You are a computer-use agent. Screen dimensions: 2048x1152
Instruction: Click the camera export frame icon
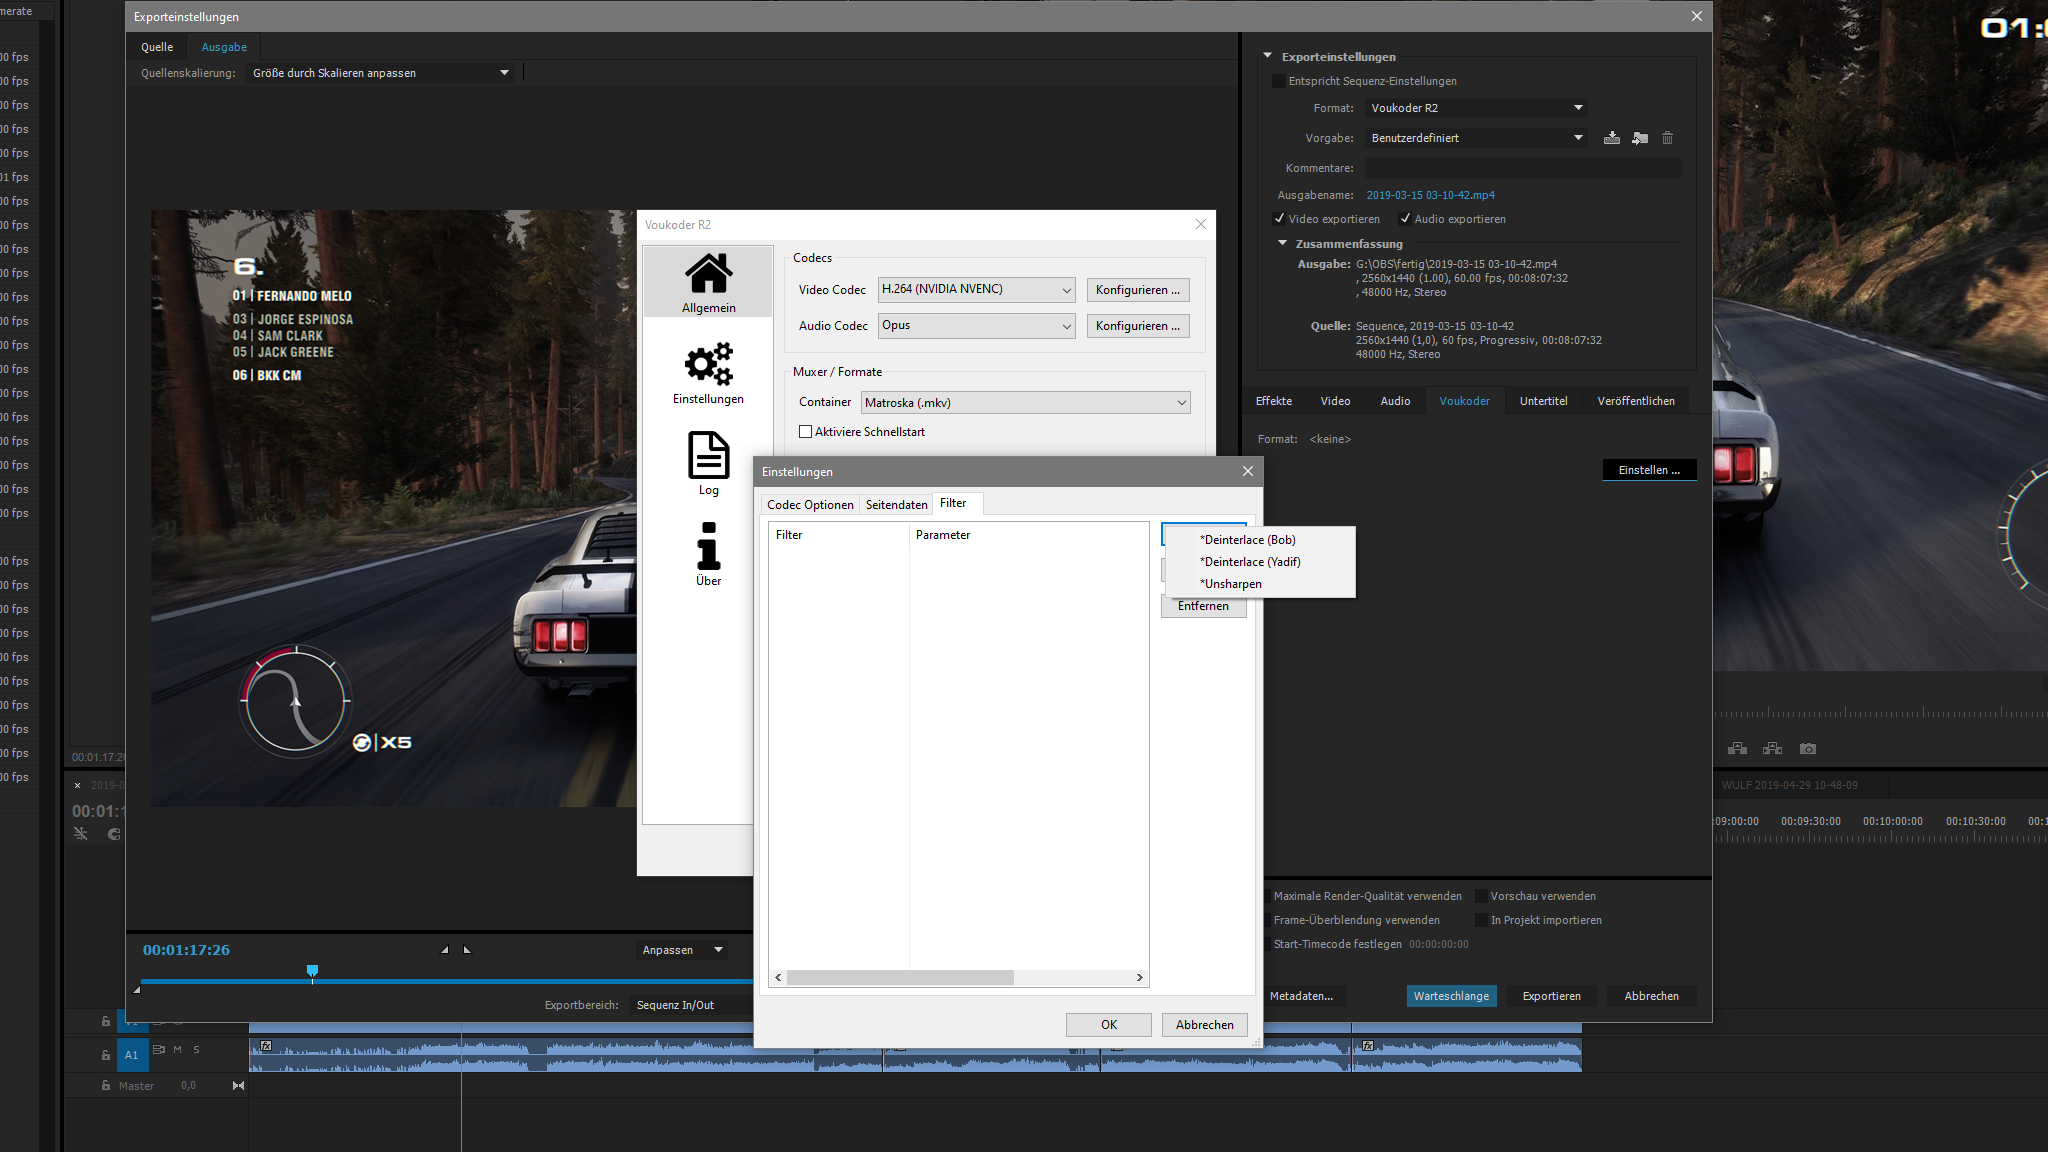1807,748
